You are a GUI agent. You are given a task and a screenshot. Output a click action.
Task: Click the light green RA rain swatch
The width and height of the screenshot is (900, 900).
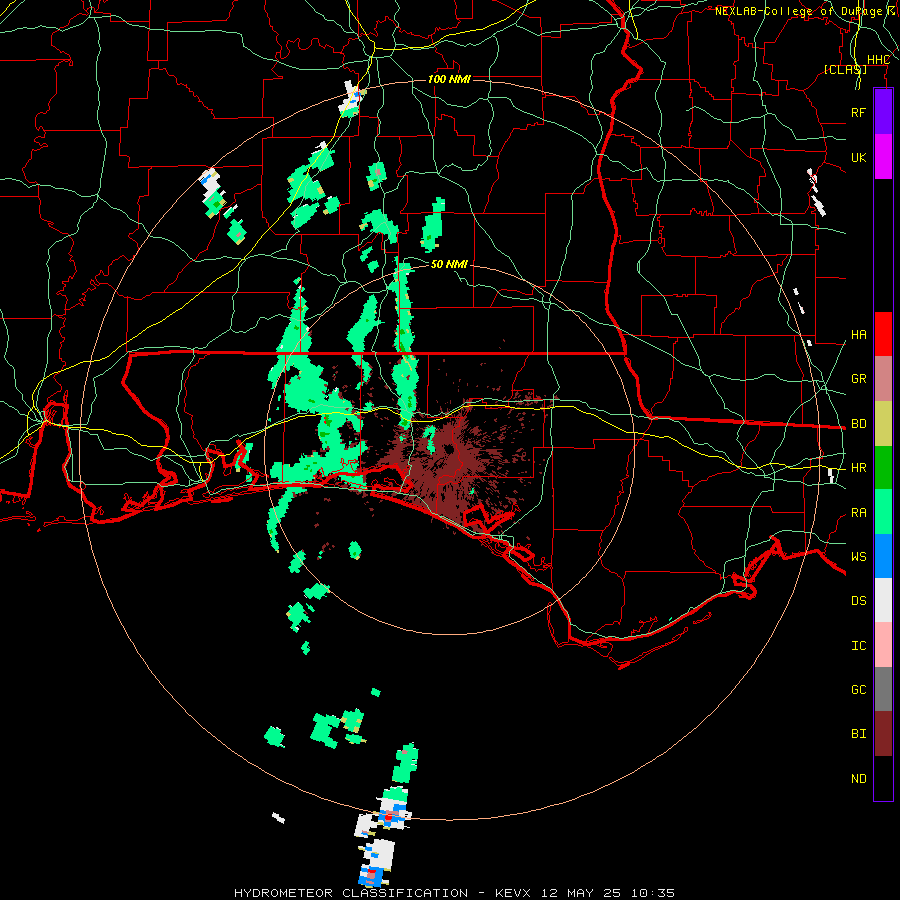point(883,512)
